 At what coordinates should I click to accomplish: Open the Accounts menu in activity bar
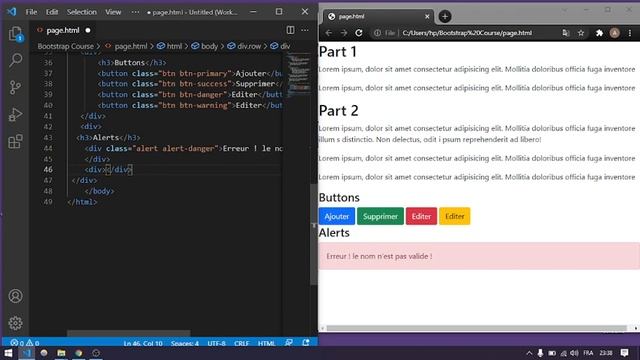(x=16, y=296)
